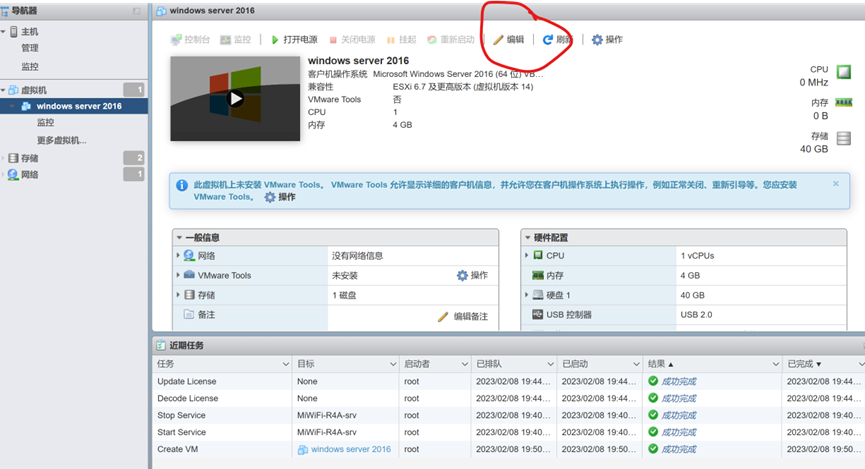Viewport: 865px width, 469px height.
Task: Power on VM with 打开电源
Action: pos(294,39)
